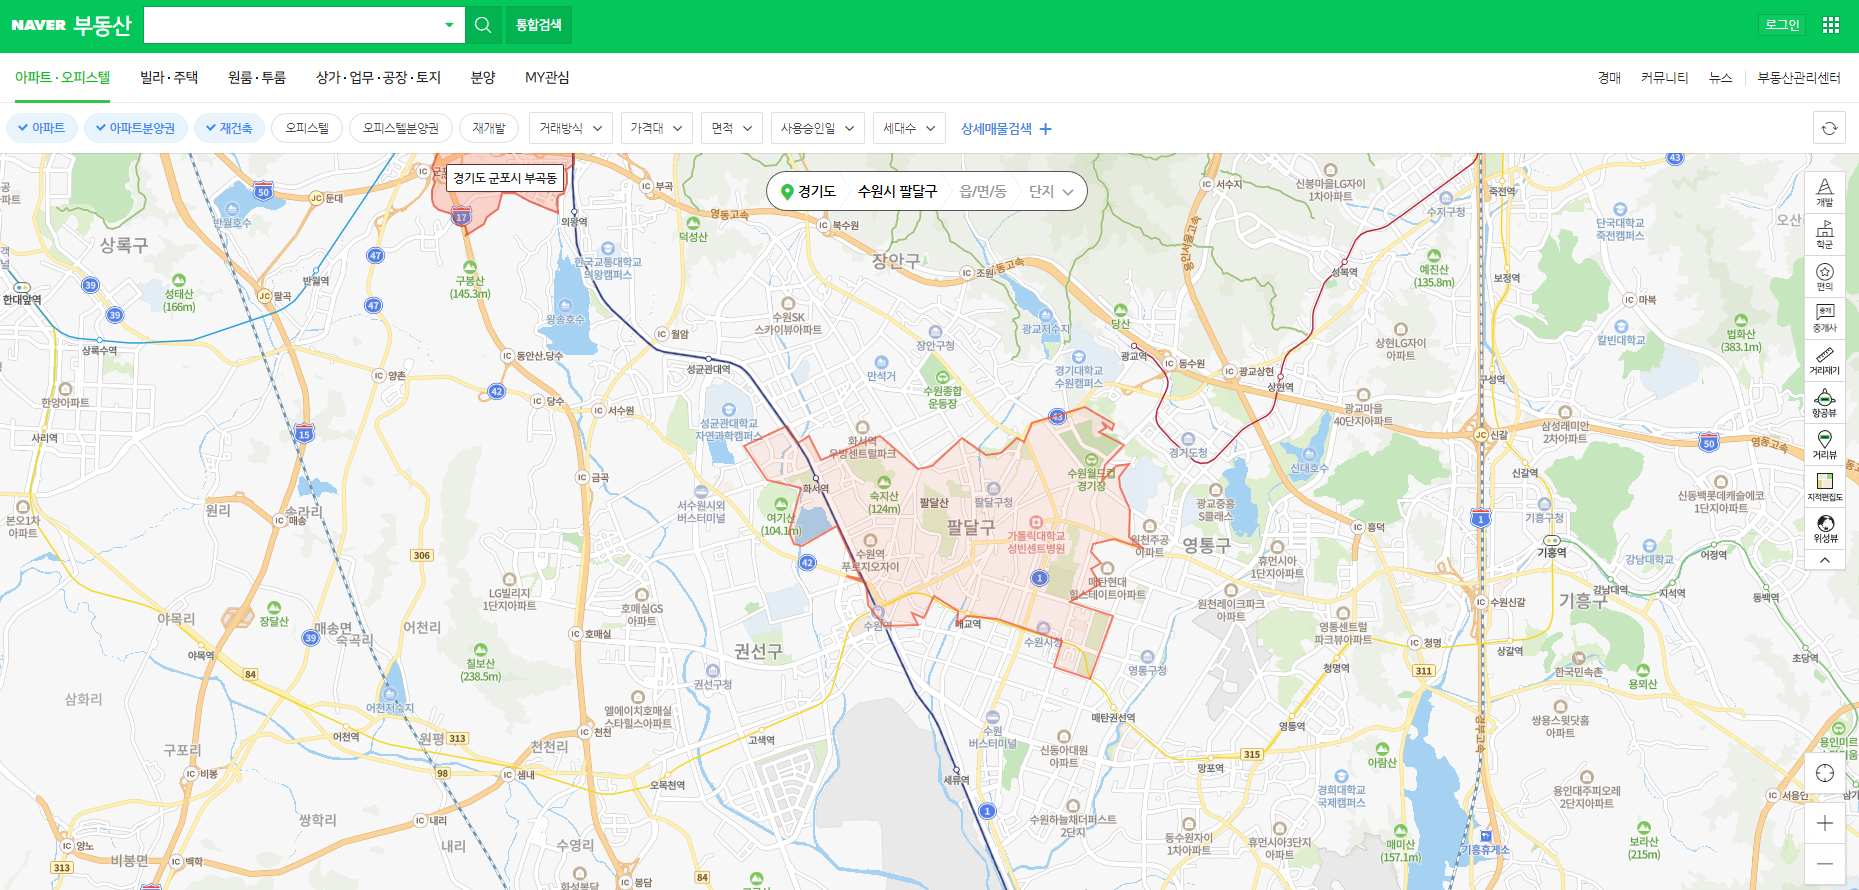Open the MY관심 tab
This screenshot has height=890, width=1859.
coord(547,77)
